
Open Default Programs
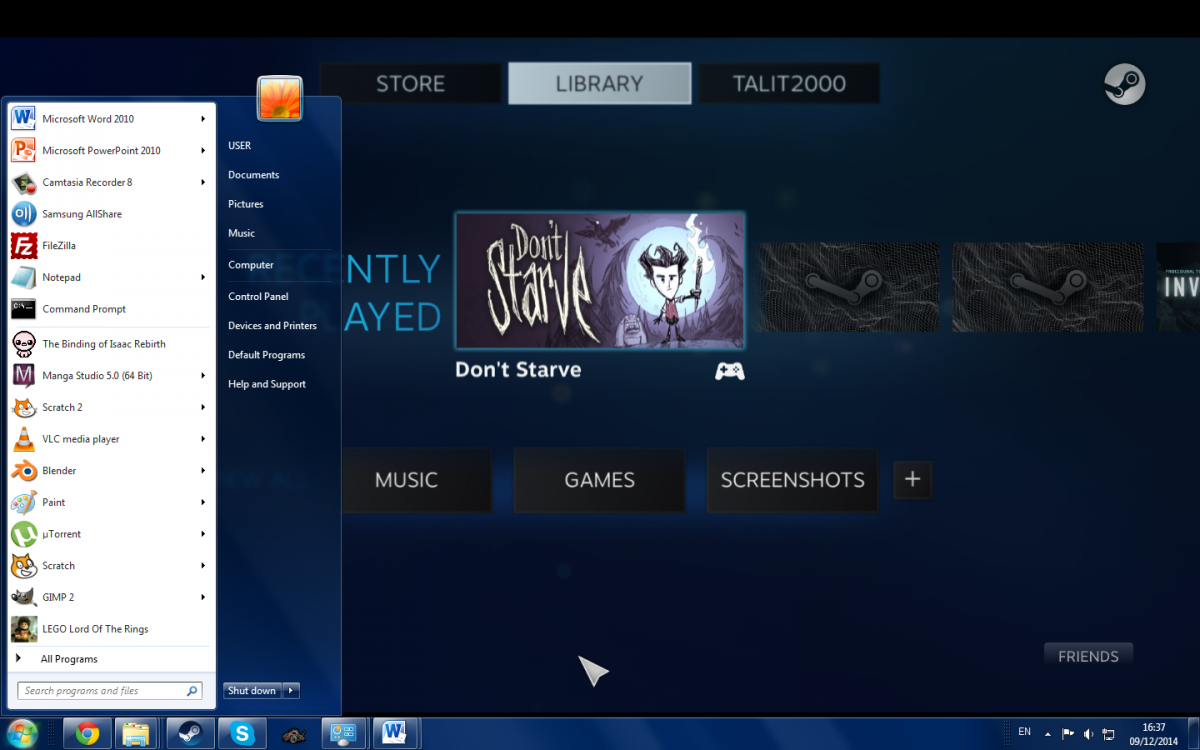(x=266, y=355)
